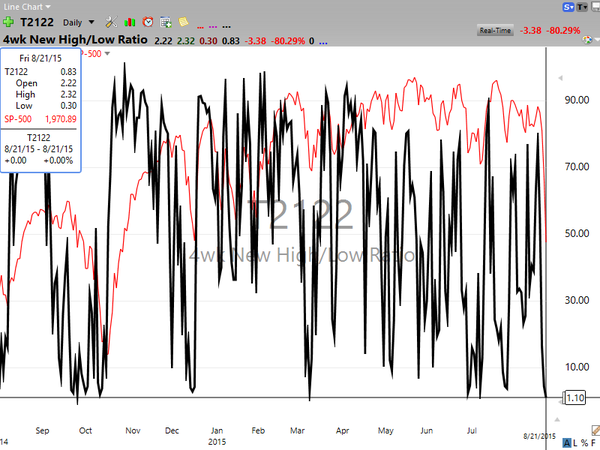
Task: Click the Fri 8/21/15 date in data box
Action: [40, 58]
